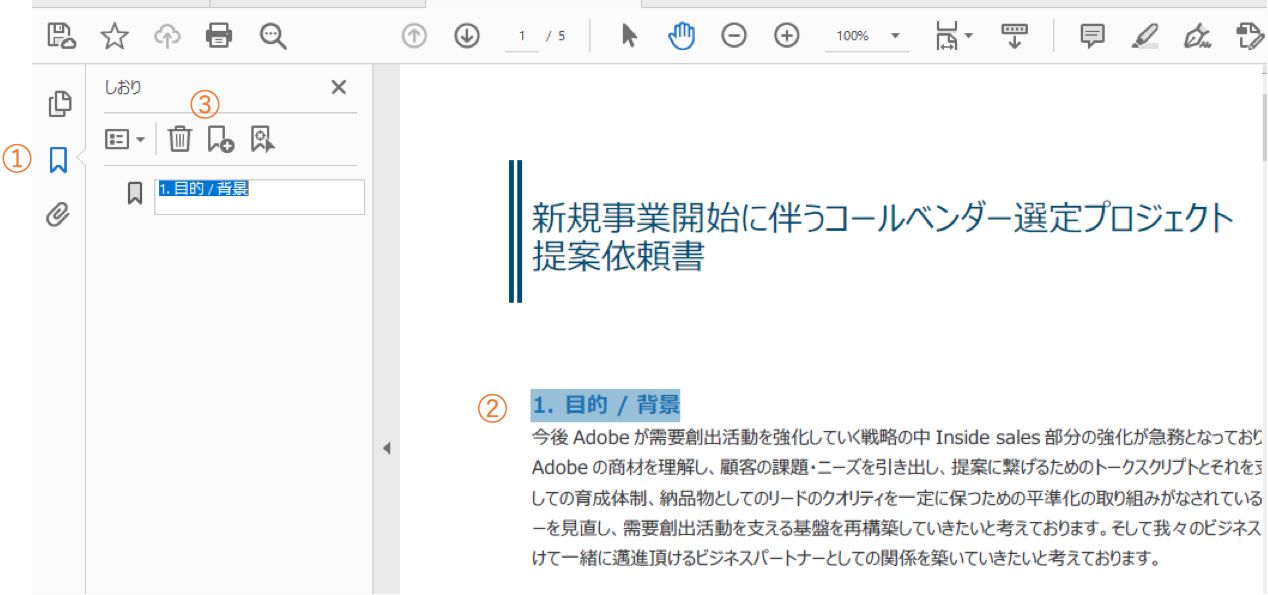
Task: Click the しおり panel title
Action: [x=123, y=87]
